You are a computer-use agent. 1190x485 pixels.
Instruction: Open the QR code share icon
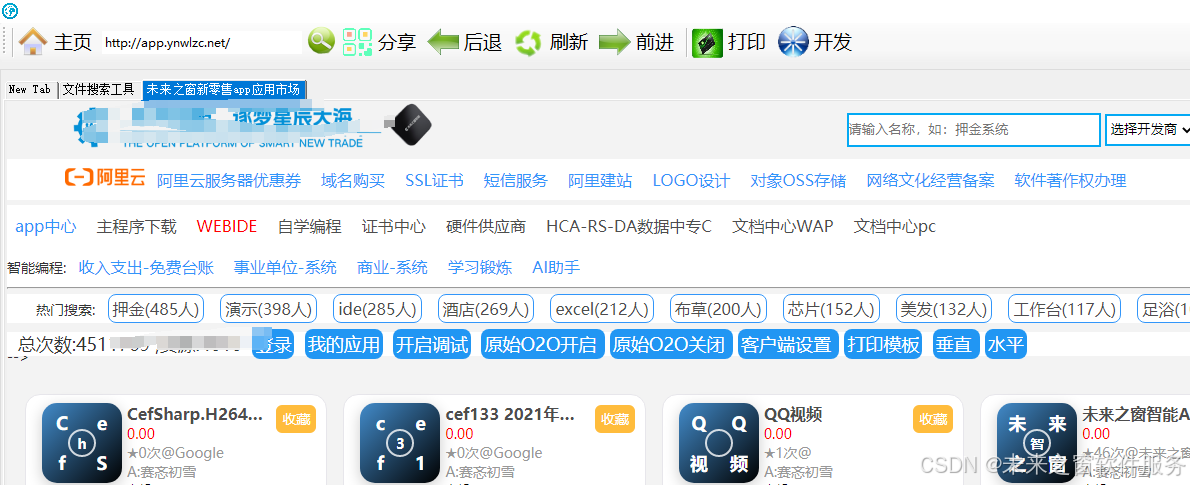coord(357,42)
